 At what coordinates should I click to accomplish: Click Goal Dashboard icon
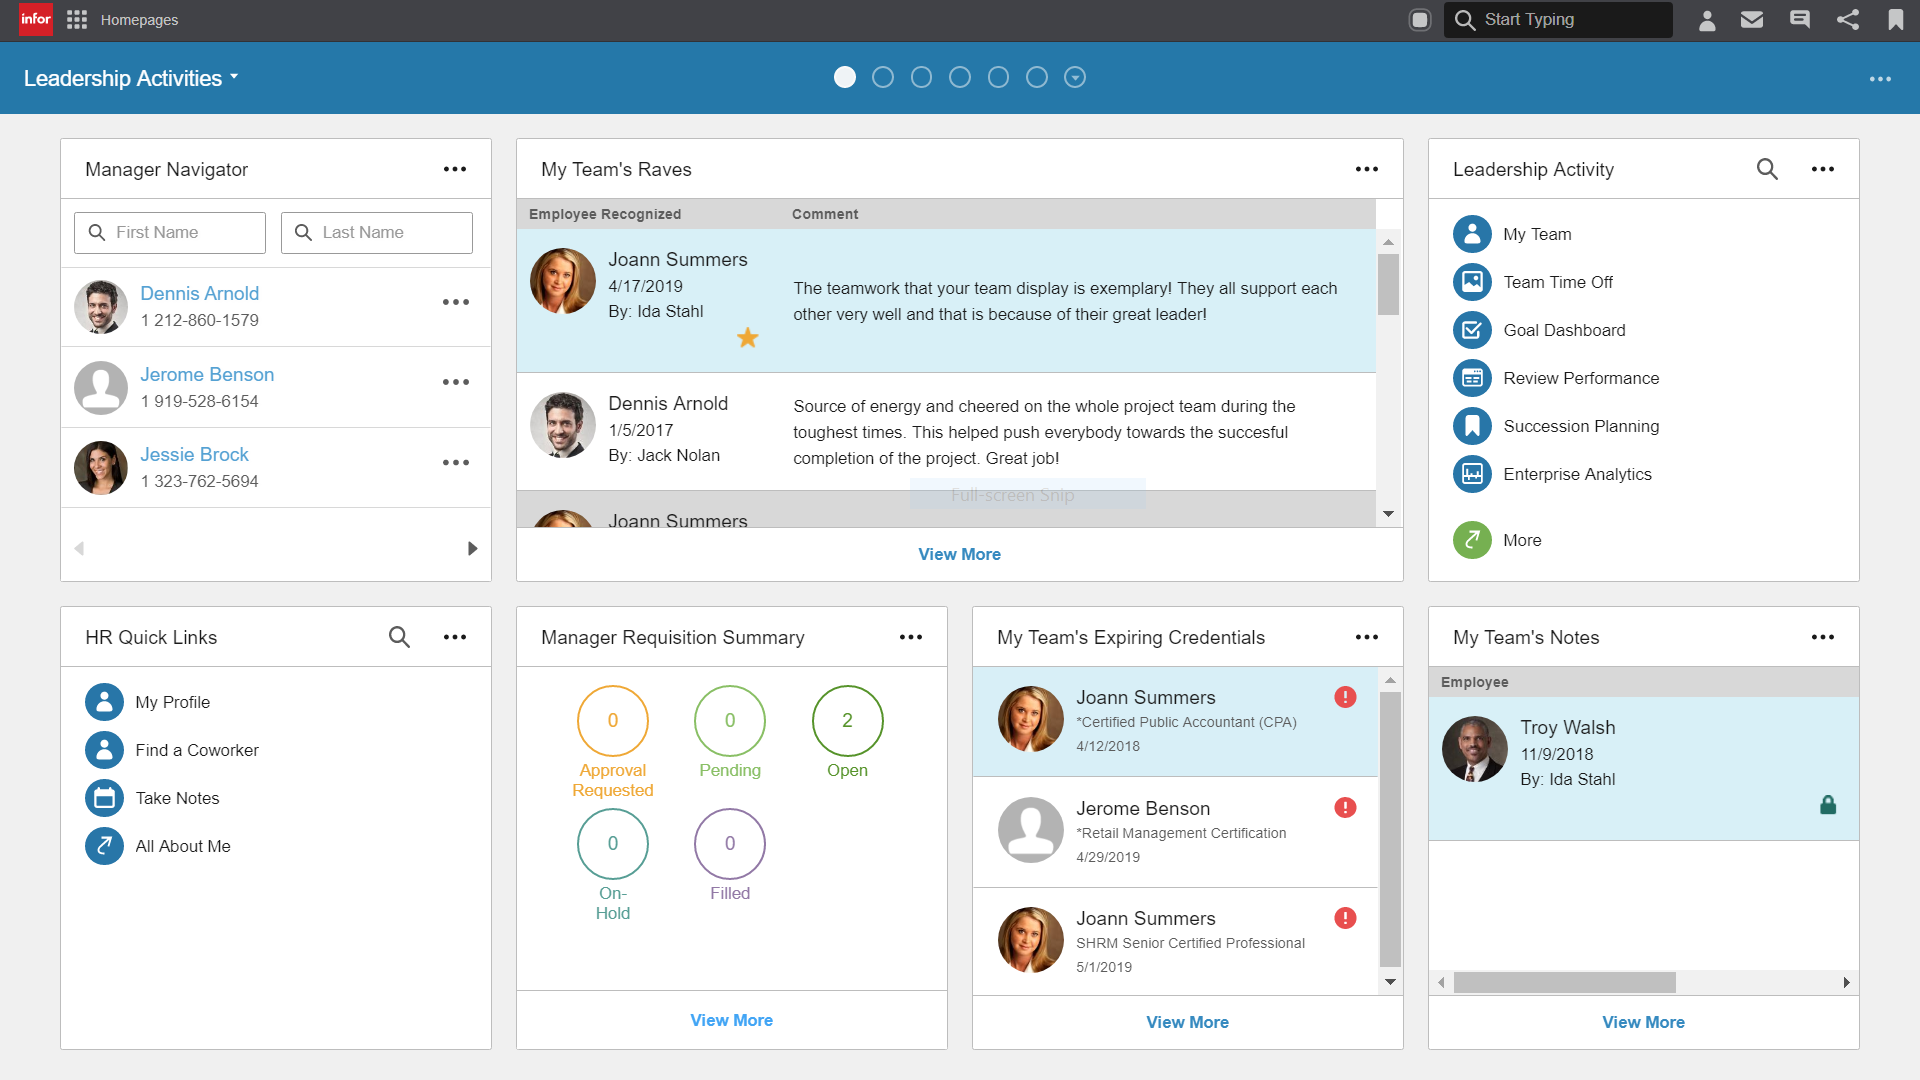pos(1472,330)
